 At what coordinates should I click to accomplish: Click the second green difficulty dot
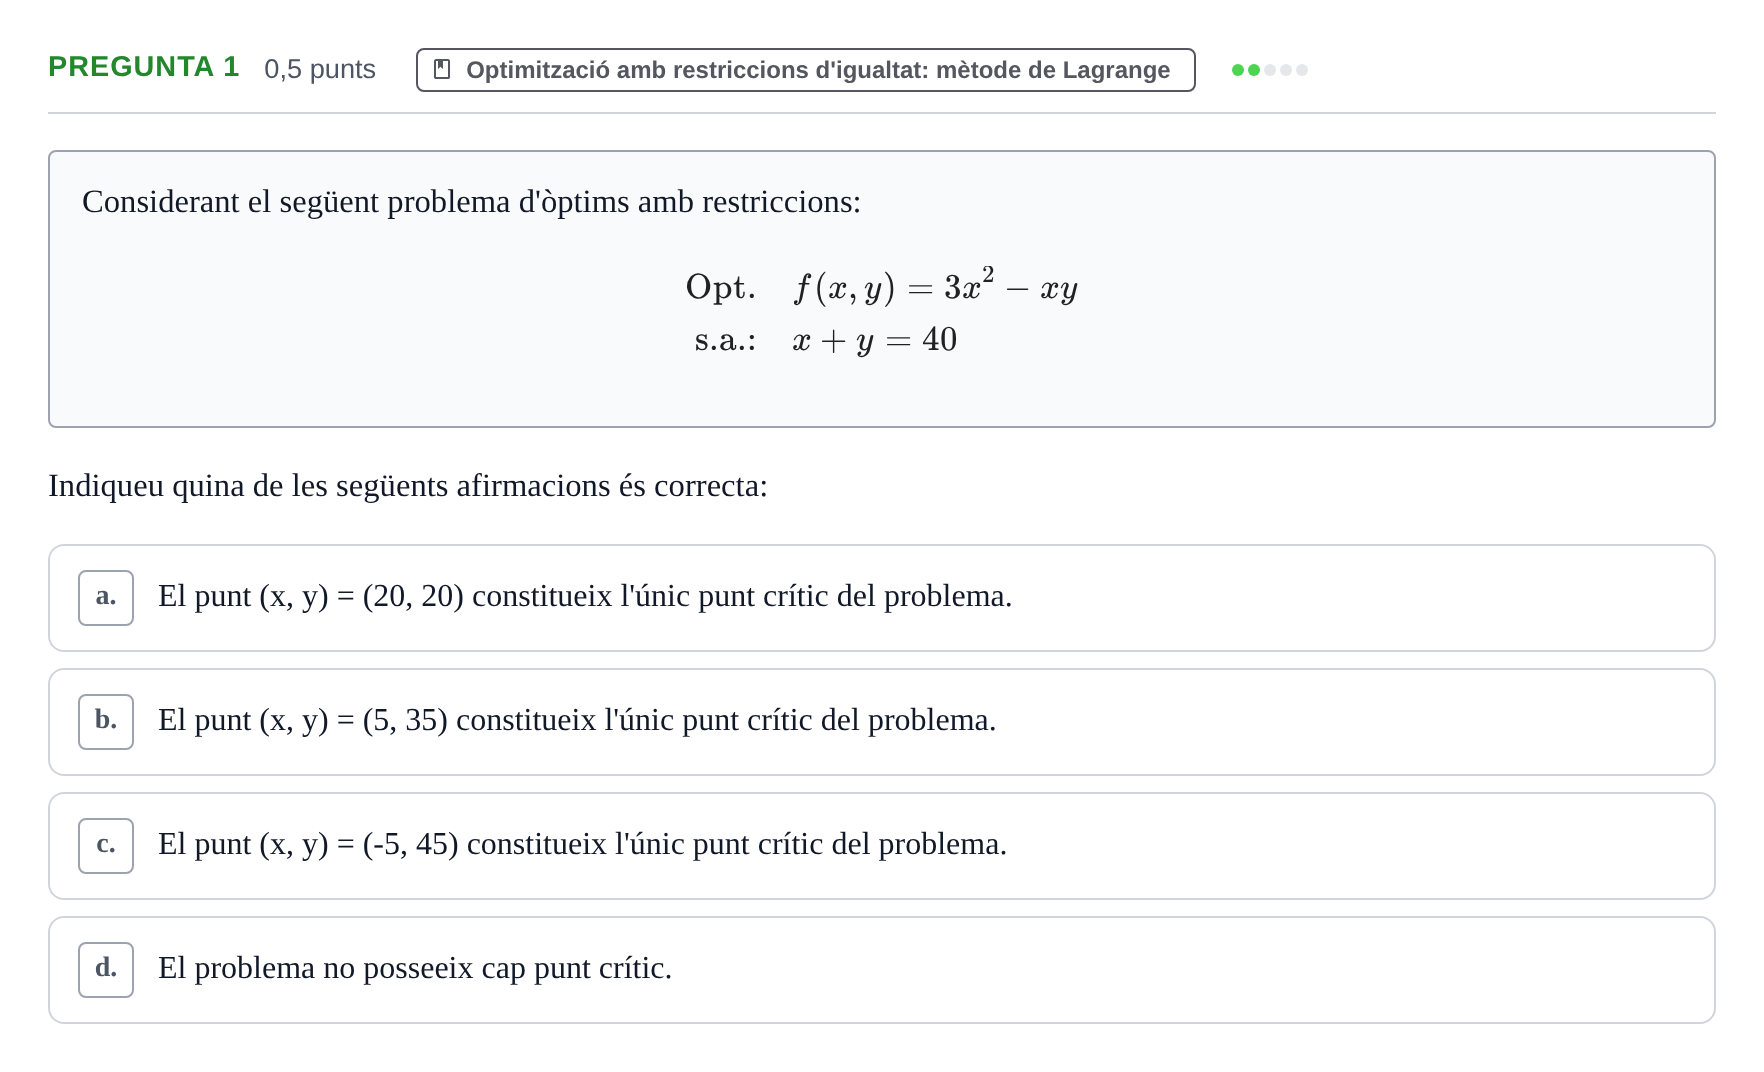click(x=1254, y=70)
